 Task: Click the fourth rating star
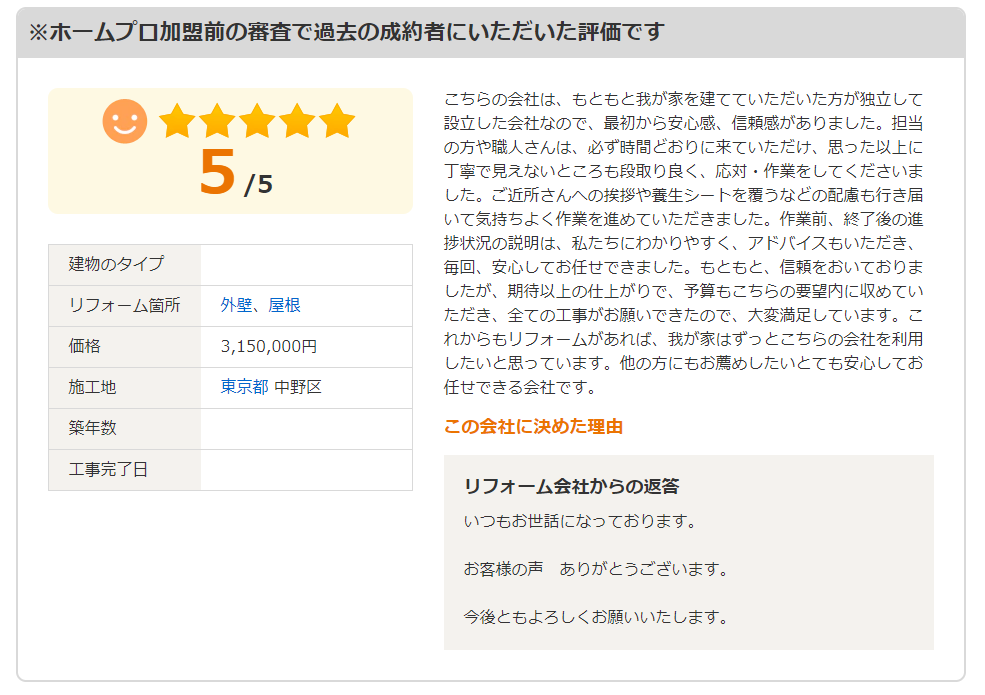pyautogui.click(x=297, y=121)
